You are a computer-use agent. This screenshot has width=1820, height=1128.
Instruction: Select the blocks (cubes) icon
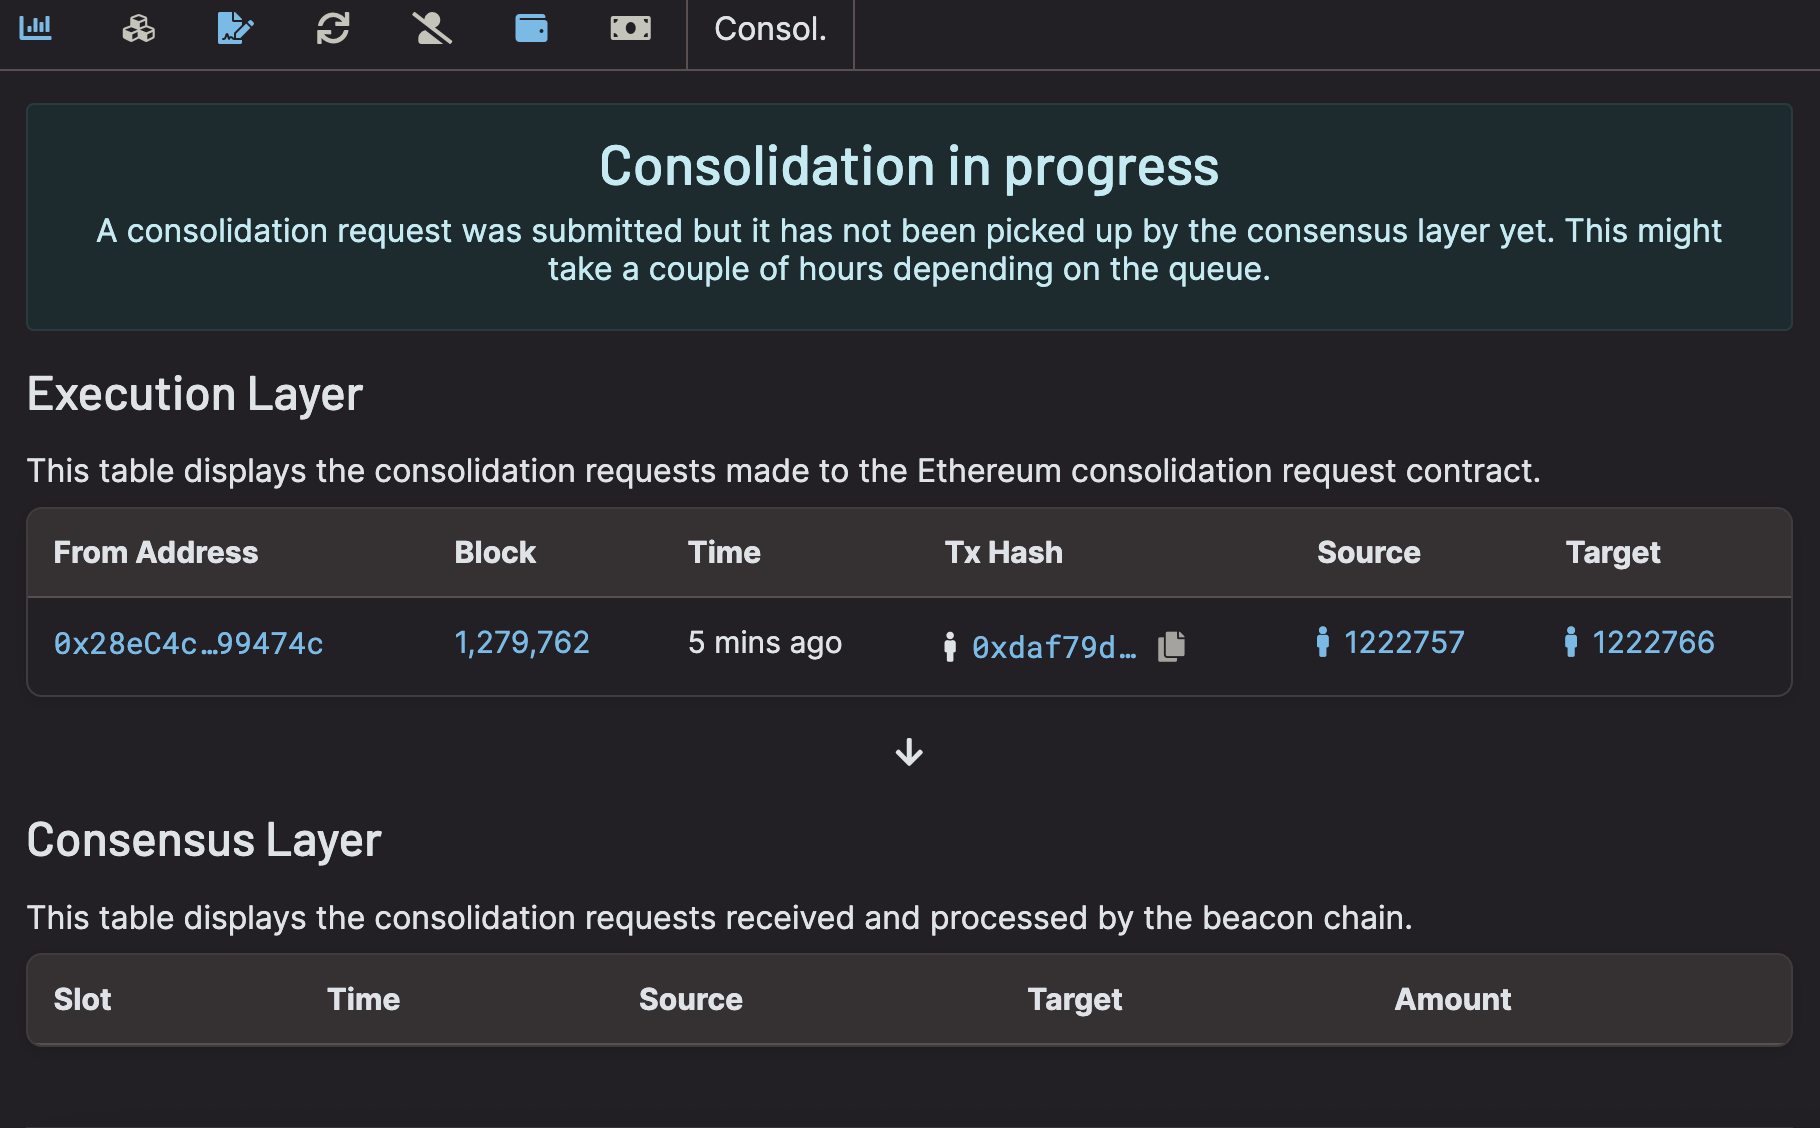coord(136,29)
